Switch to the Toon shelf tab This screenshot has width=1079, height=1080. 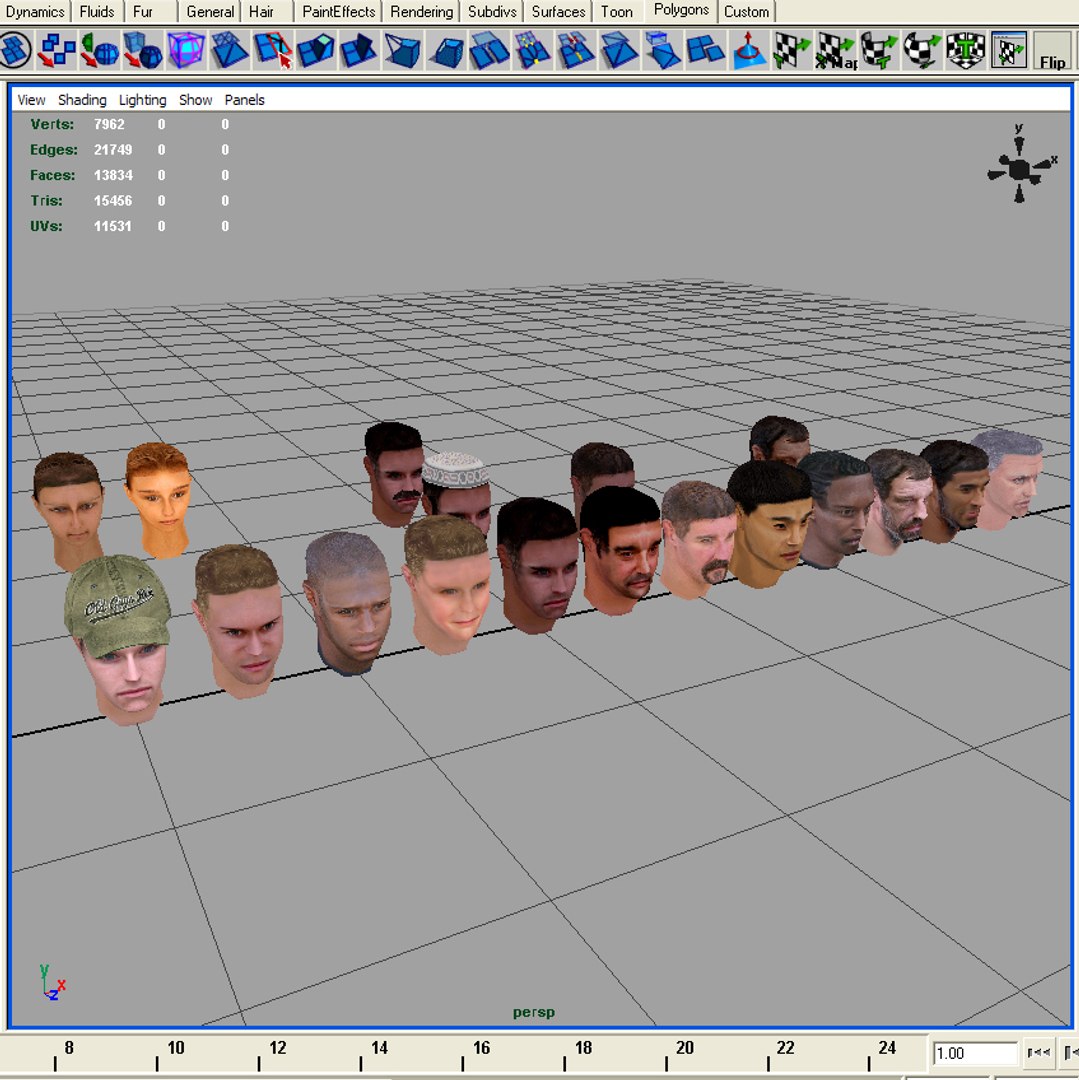point(617,12)
